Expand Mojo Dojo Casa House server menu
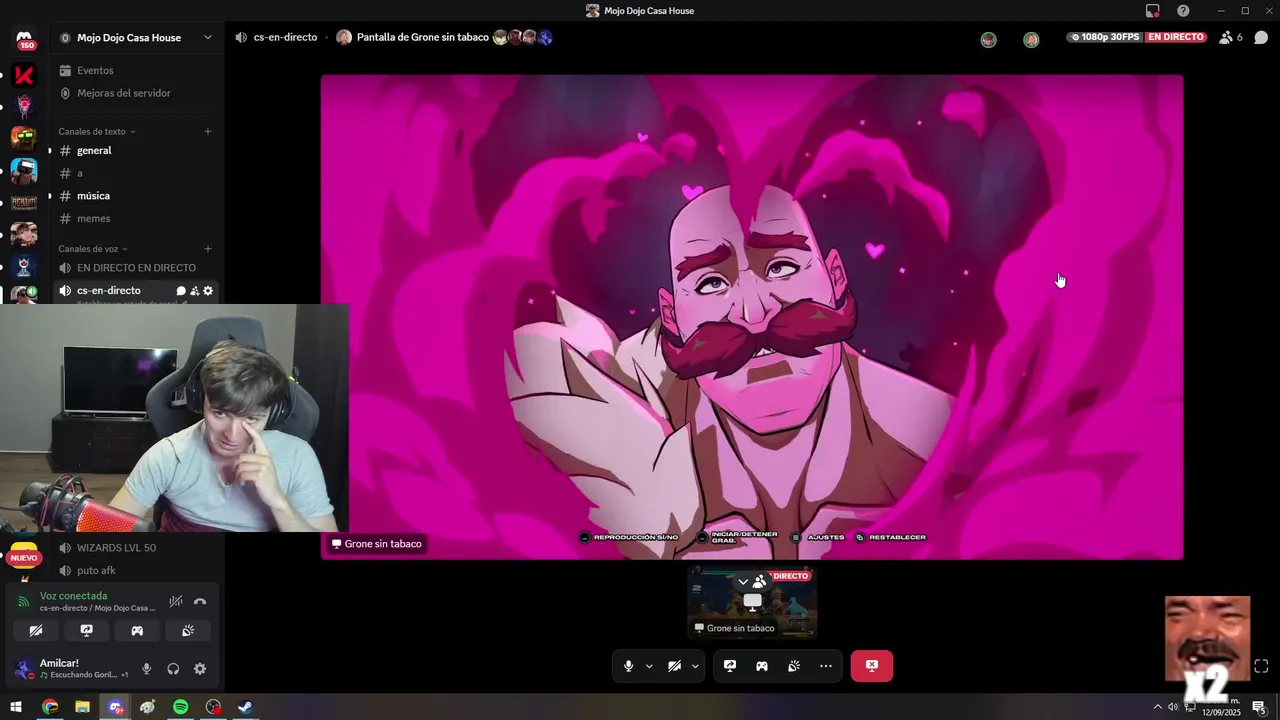The image size is (1280, 720). (x=136, y=38)
